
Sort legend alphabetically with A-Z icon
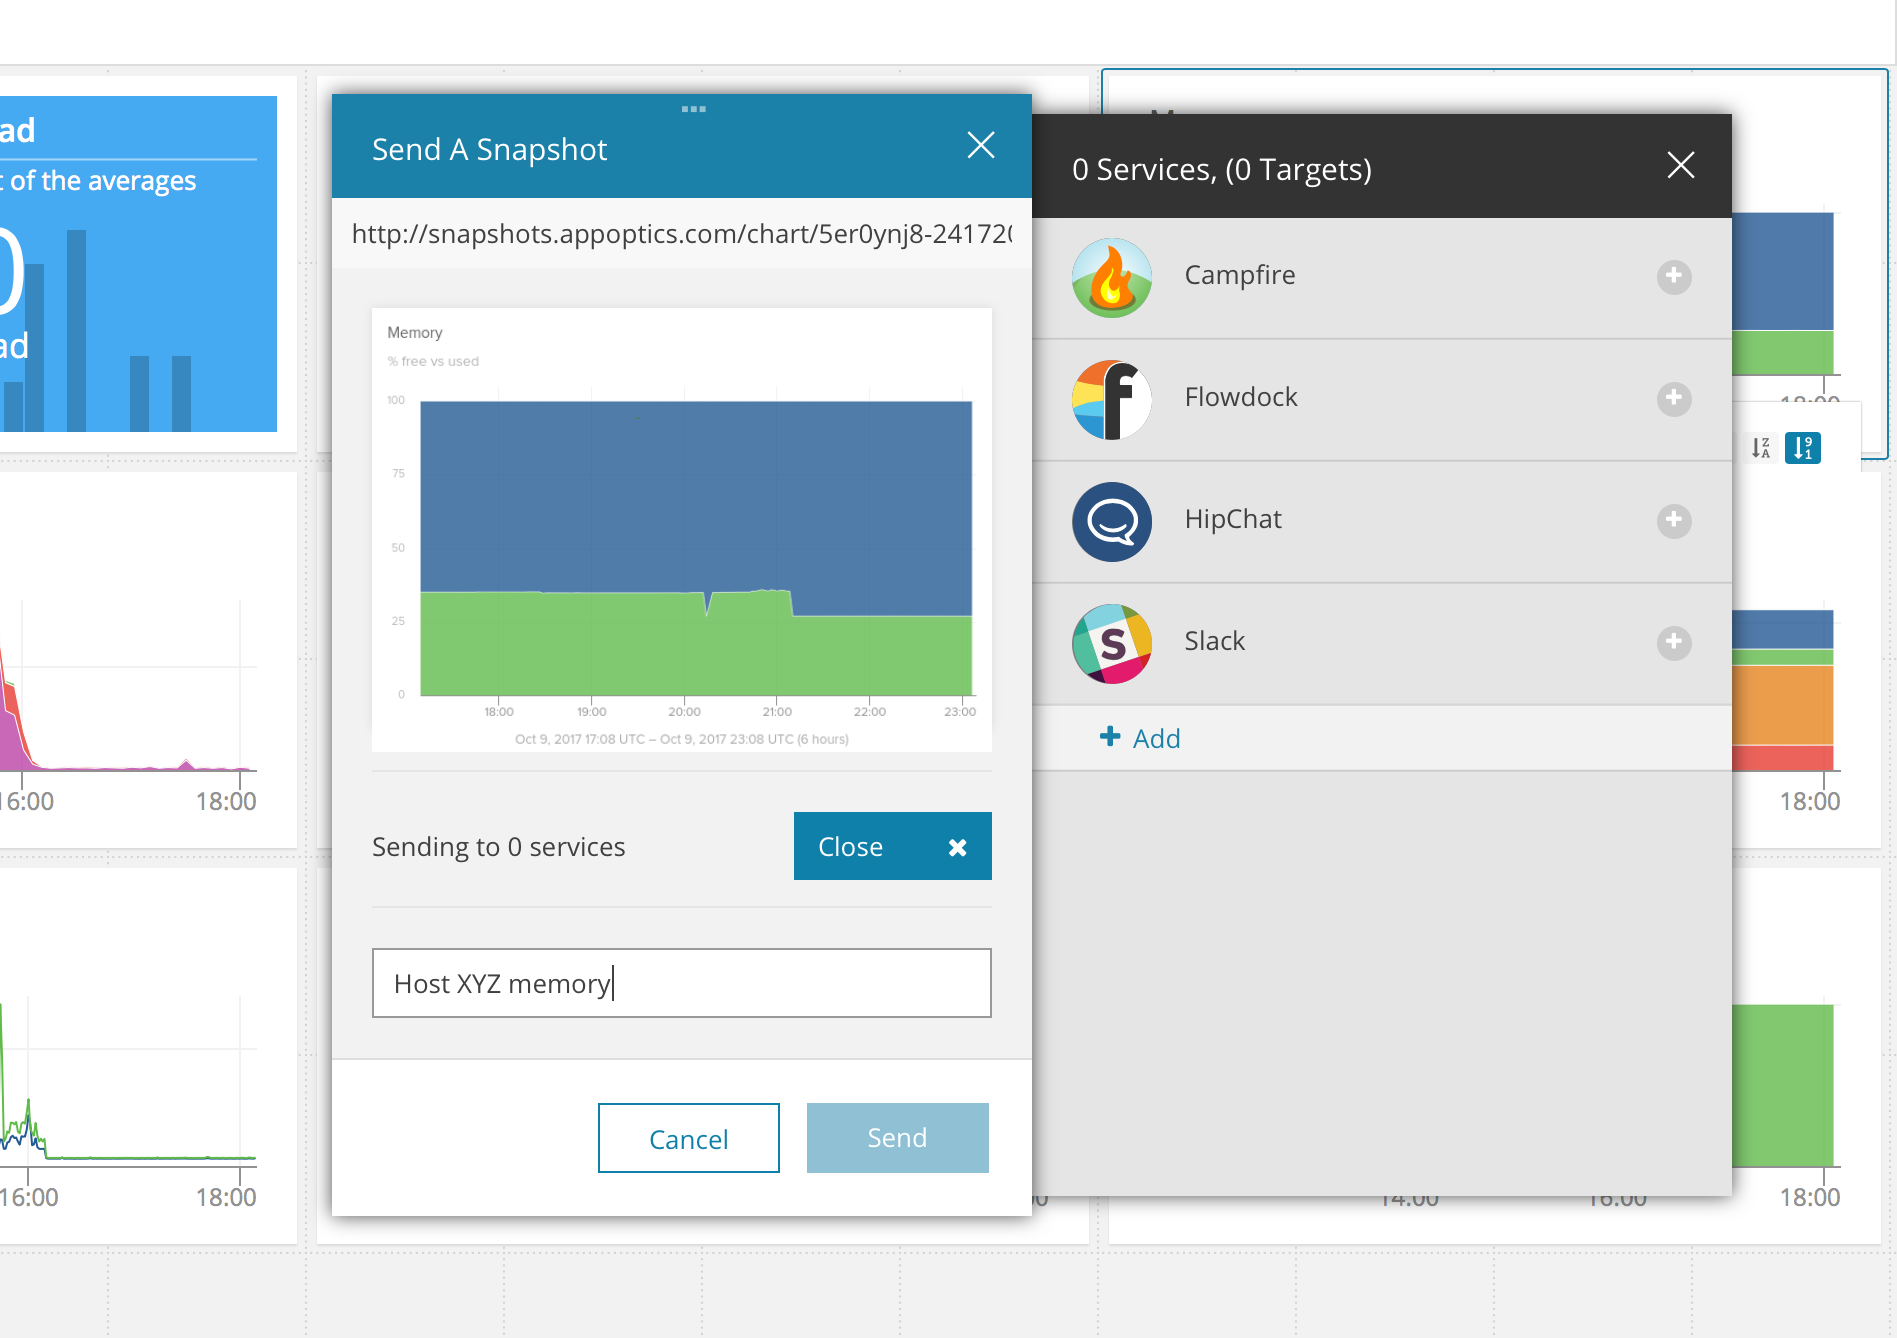click(1760, 448)
